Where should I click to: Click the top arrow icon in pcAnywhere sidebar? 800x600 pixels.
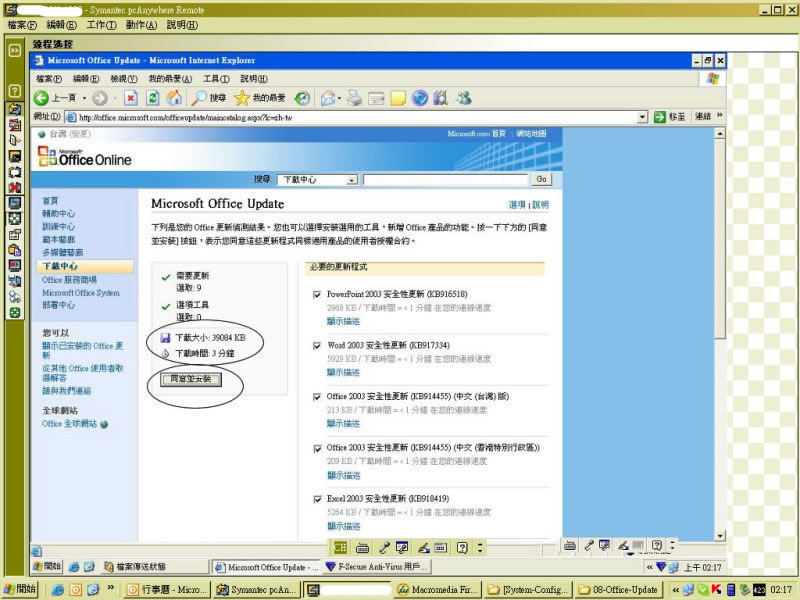tap(15, 50)
